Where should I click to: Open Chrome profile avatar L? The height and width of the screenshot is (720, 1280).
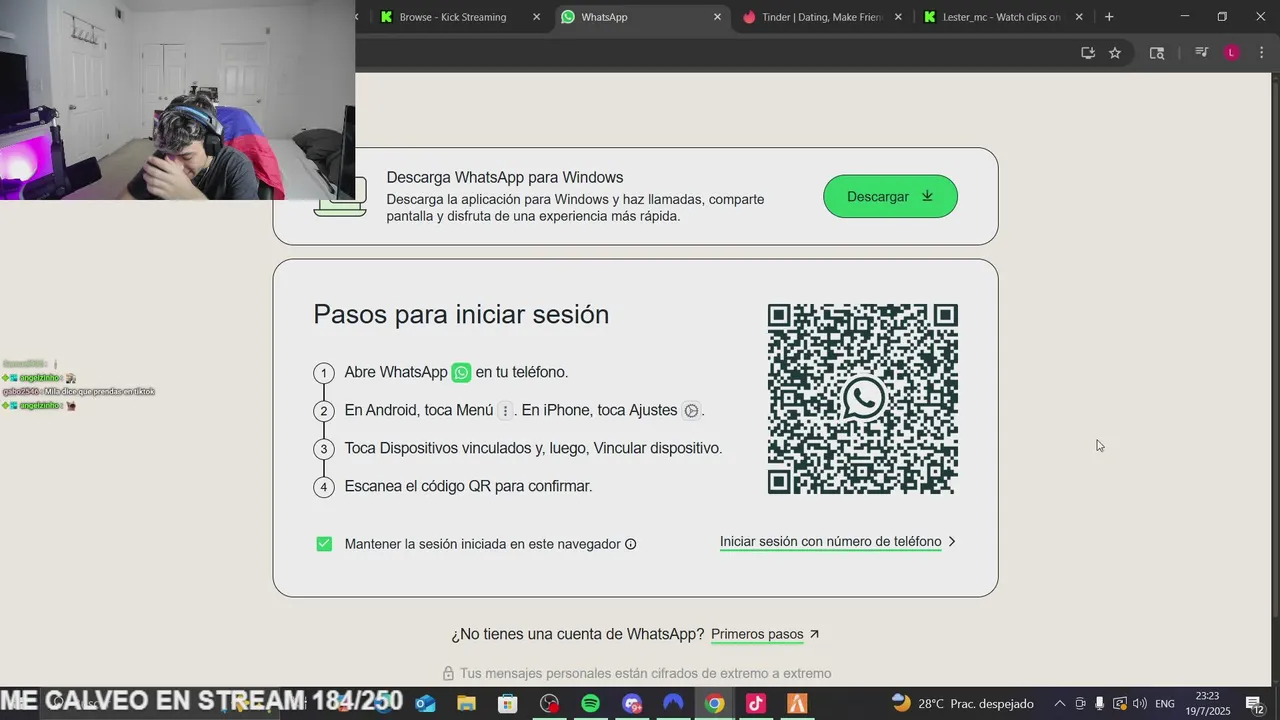1232,53
